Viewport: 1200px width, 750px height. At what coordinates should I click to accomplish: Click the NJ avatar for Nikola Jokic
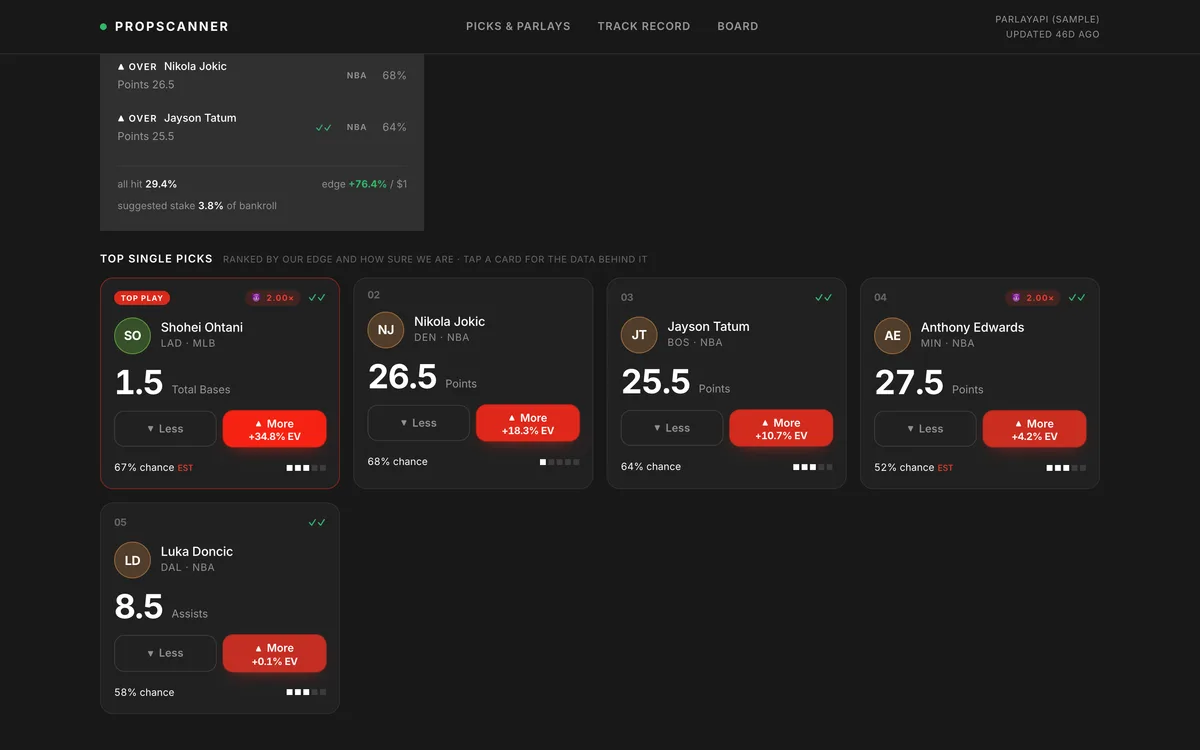(x=386, y=330)
